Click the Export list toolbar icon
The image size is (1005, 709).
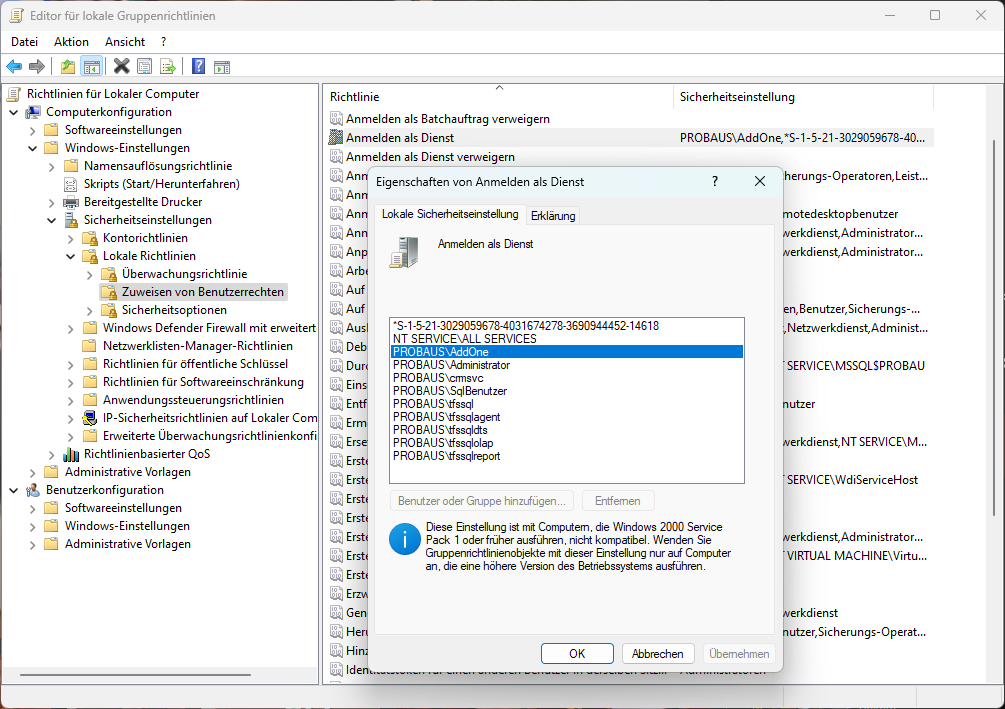pos(167,67)
